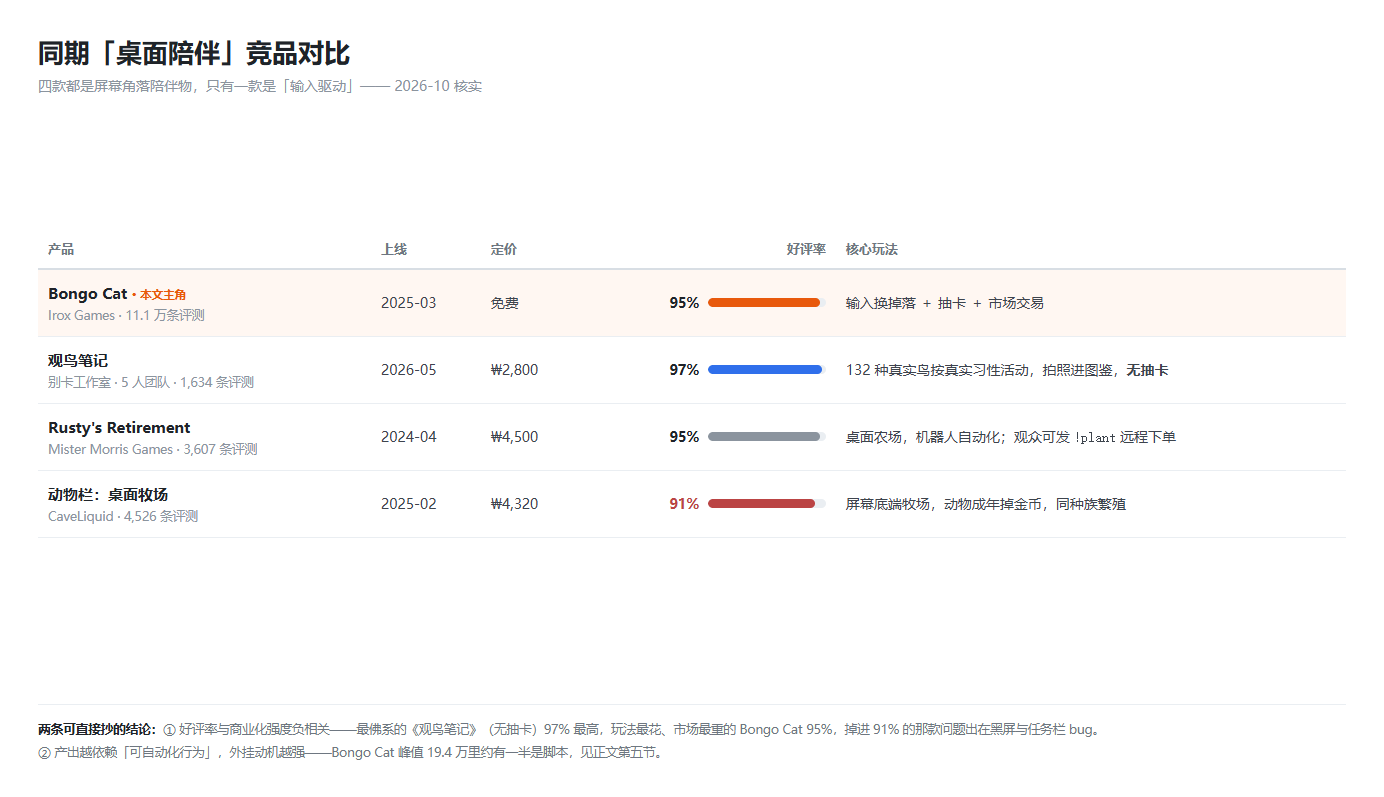Click the 97% percentage value
The height and width of the screenshot is (797, 1384).
684,370
